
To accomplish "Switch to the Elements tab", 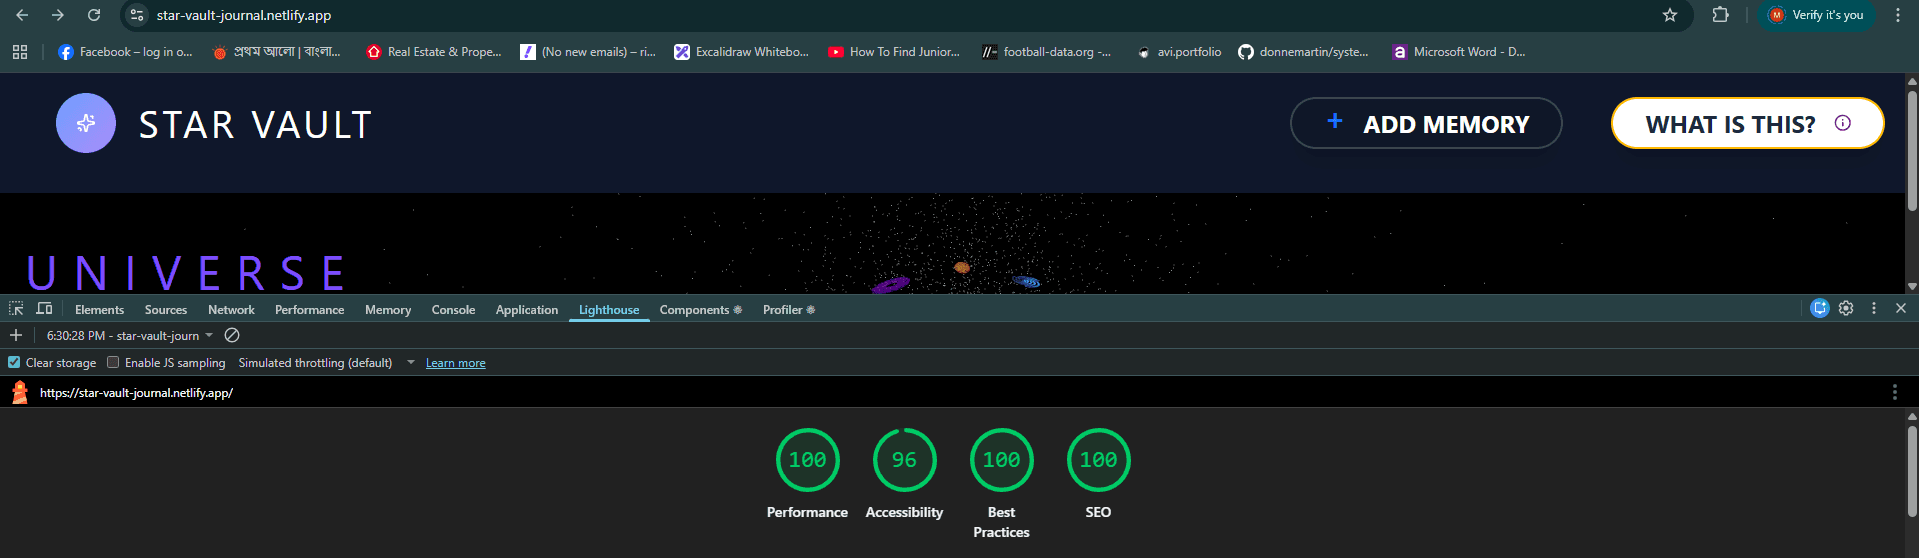I will 99,309.
